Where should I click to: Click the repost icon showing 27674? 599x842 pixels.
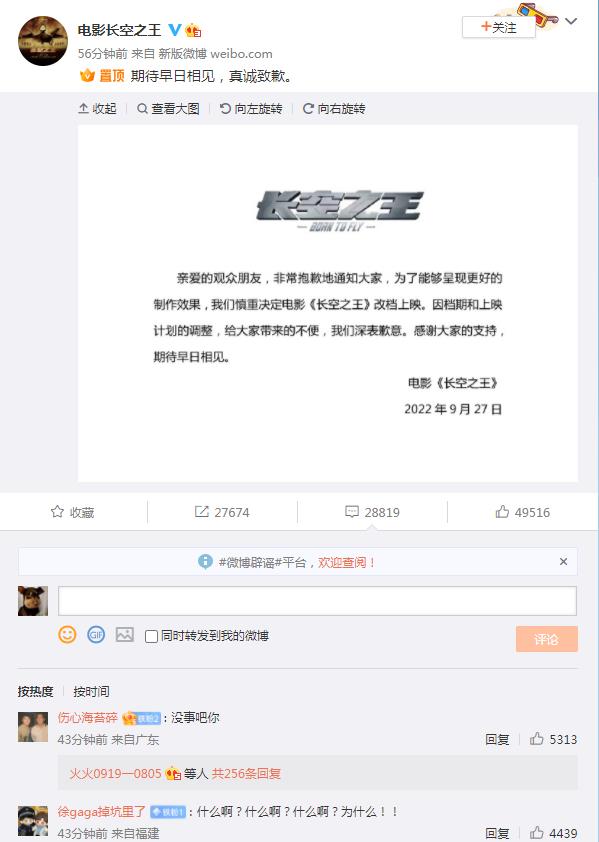click(201, 512)
